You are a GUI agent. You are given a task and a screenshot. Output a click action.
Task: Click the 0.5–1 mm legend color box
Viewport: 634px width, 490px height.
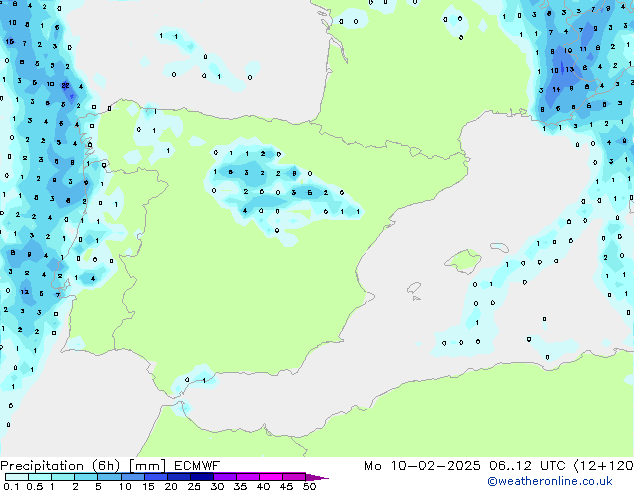pos(40,477)
